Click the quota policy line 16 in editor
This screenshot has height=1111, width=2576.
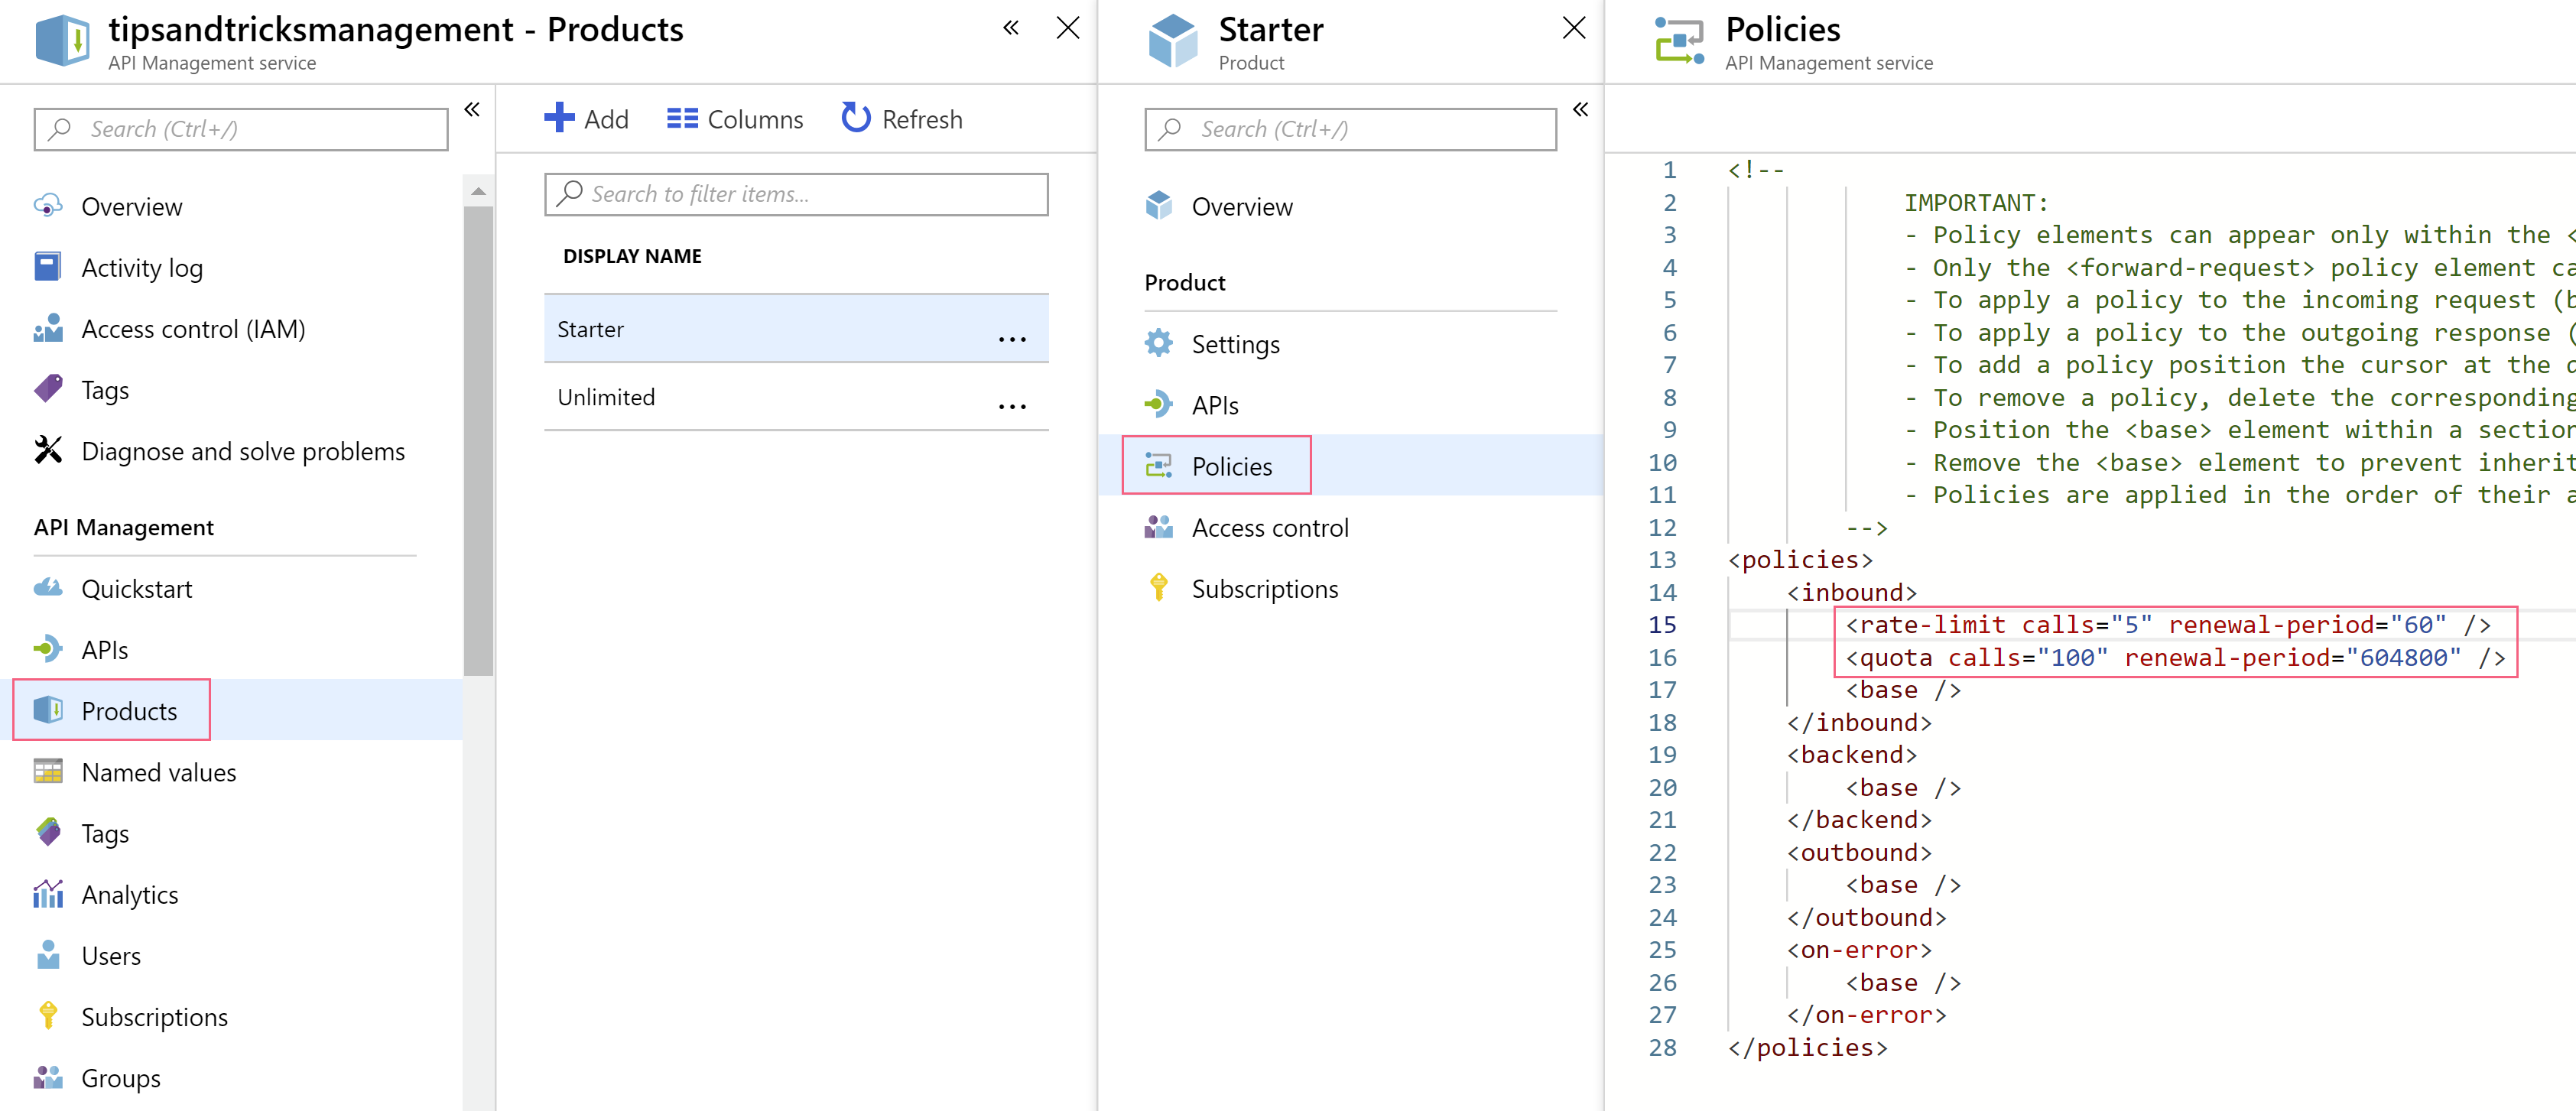click(x=2174, y=657)
